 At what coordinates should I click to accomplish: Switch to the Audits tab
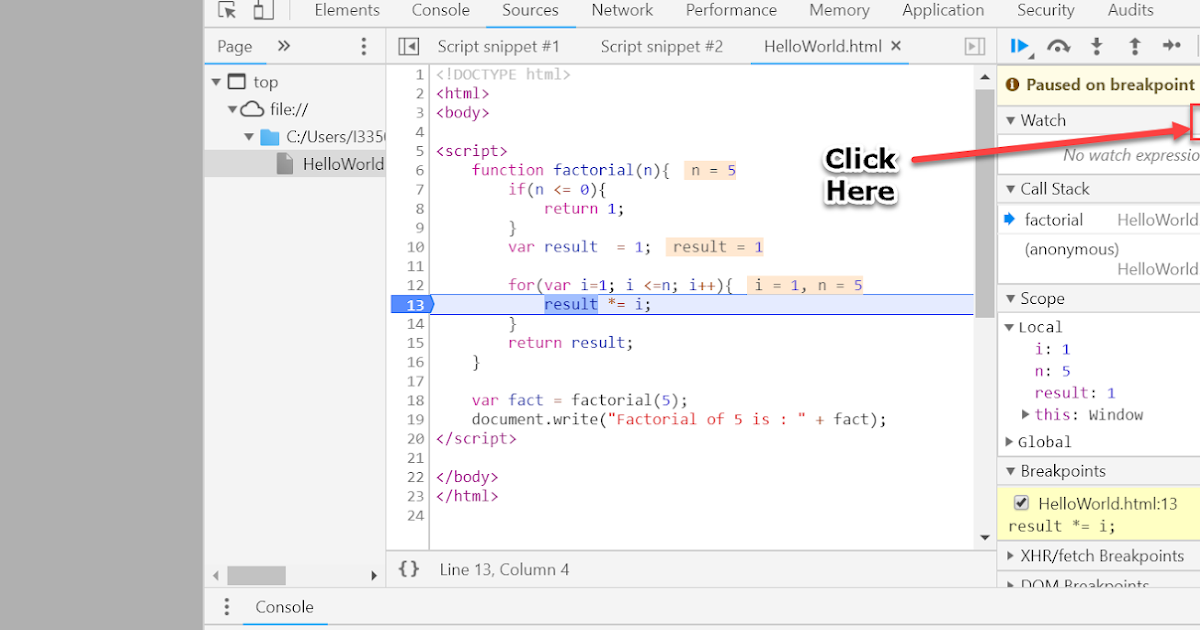click(x=1130, y=10)
